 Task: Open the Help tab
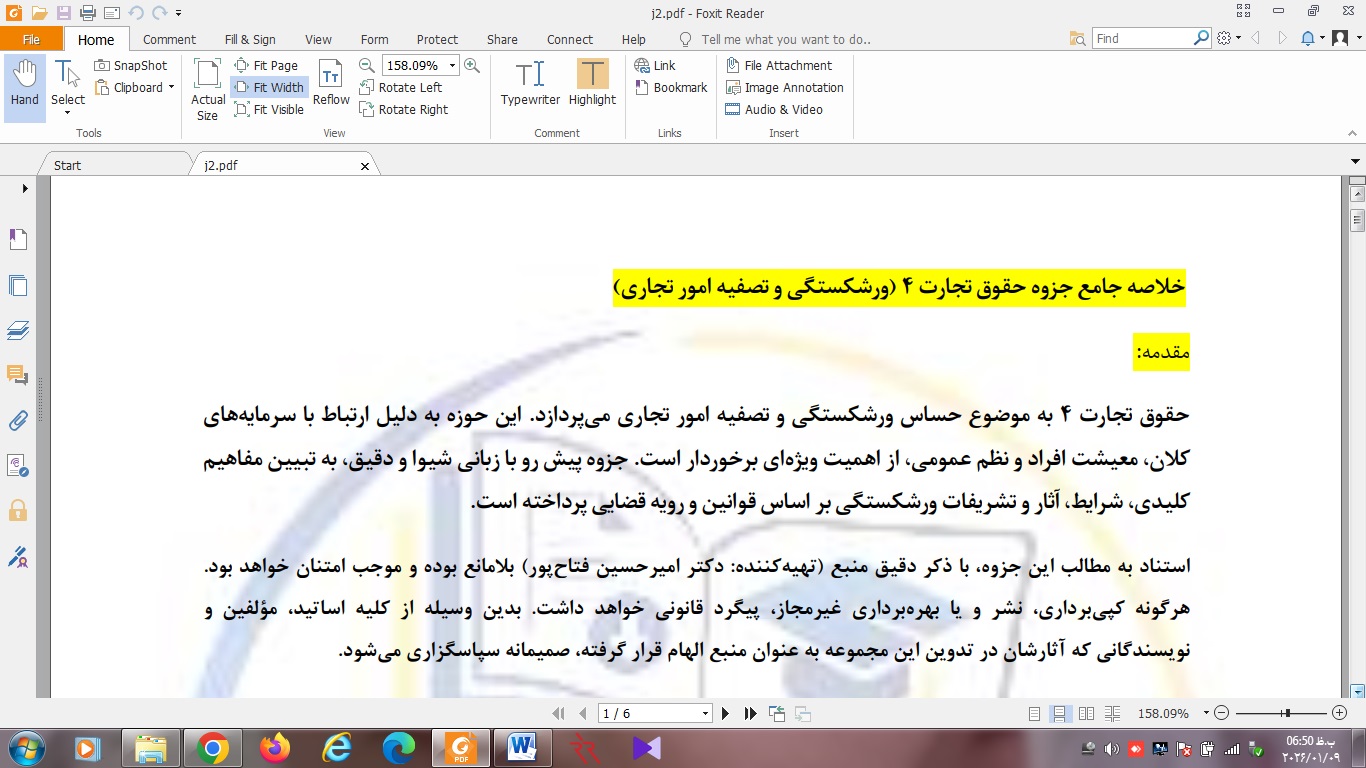[633, 39]
